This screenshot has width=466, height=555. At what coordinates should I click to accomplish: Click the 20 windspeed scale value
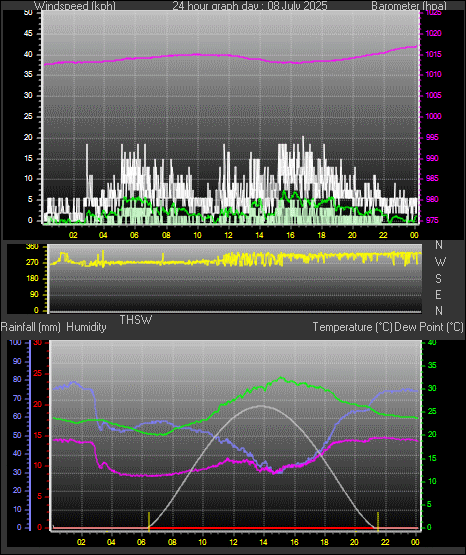[x=28, y=138]
